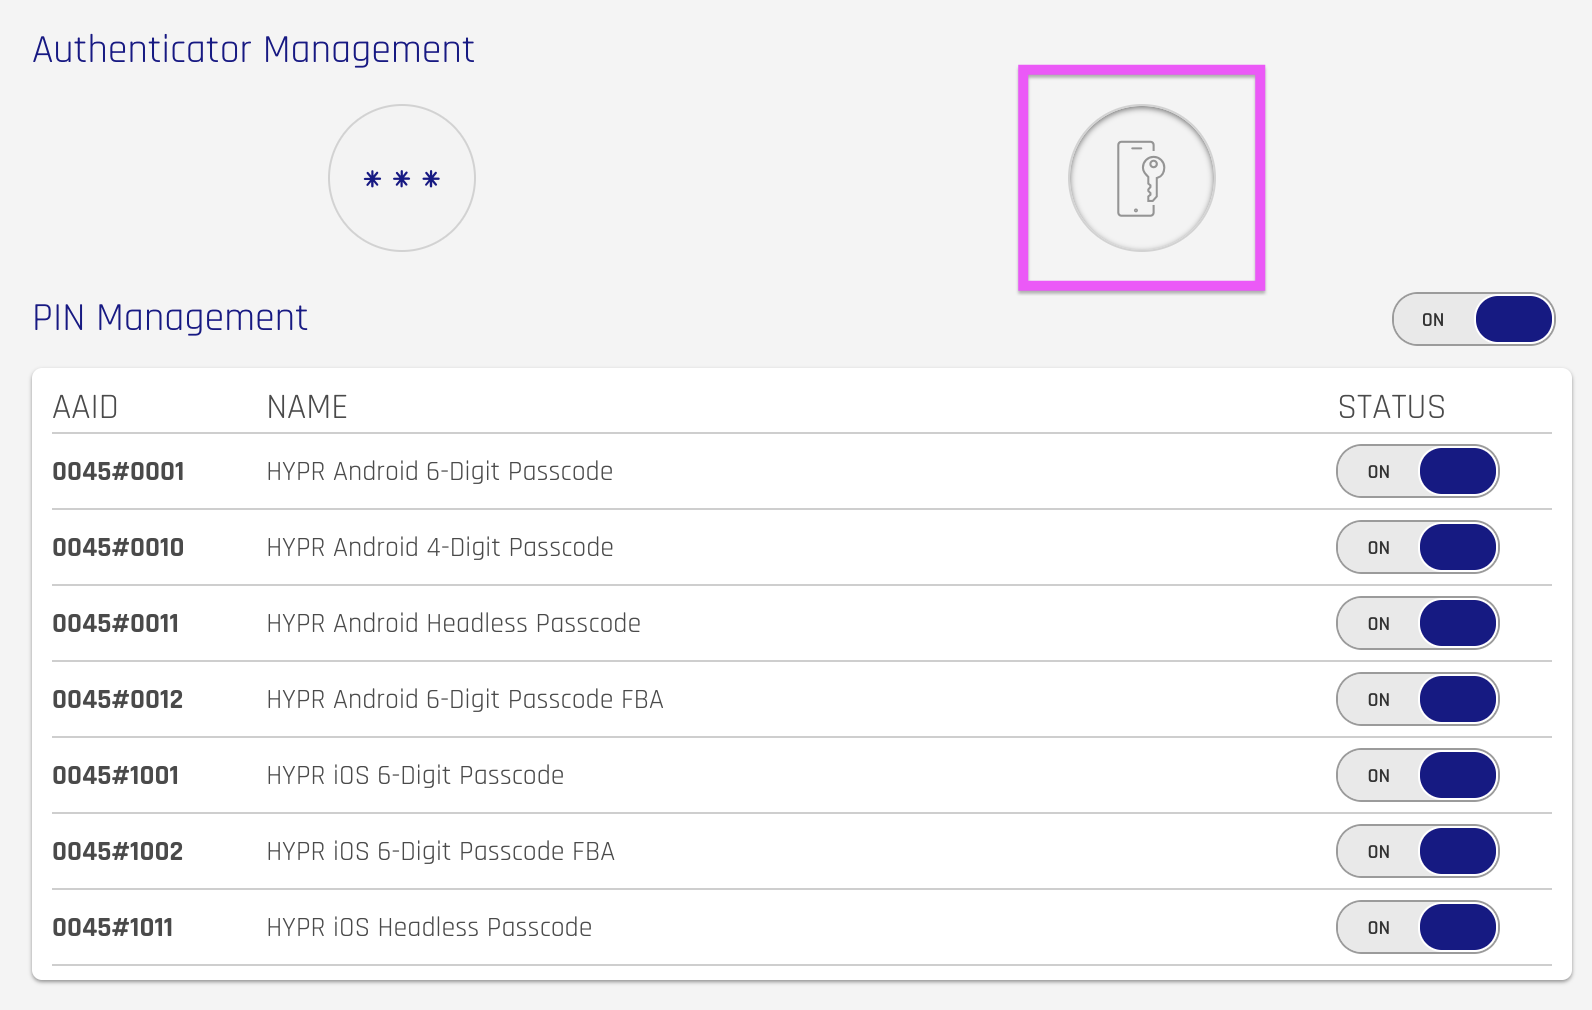
Task: Select AAID 0045#1011 cell
Action: (112, 927)
